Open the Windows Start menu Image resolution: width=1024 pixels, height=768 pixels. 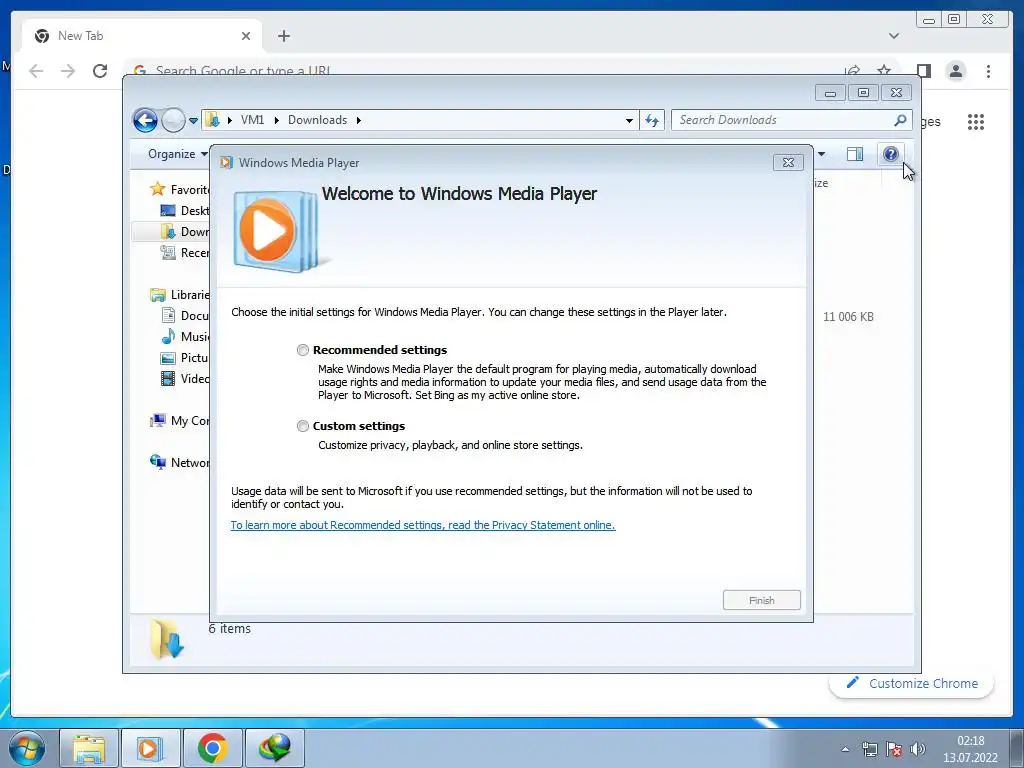[26, 748]
